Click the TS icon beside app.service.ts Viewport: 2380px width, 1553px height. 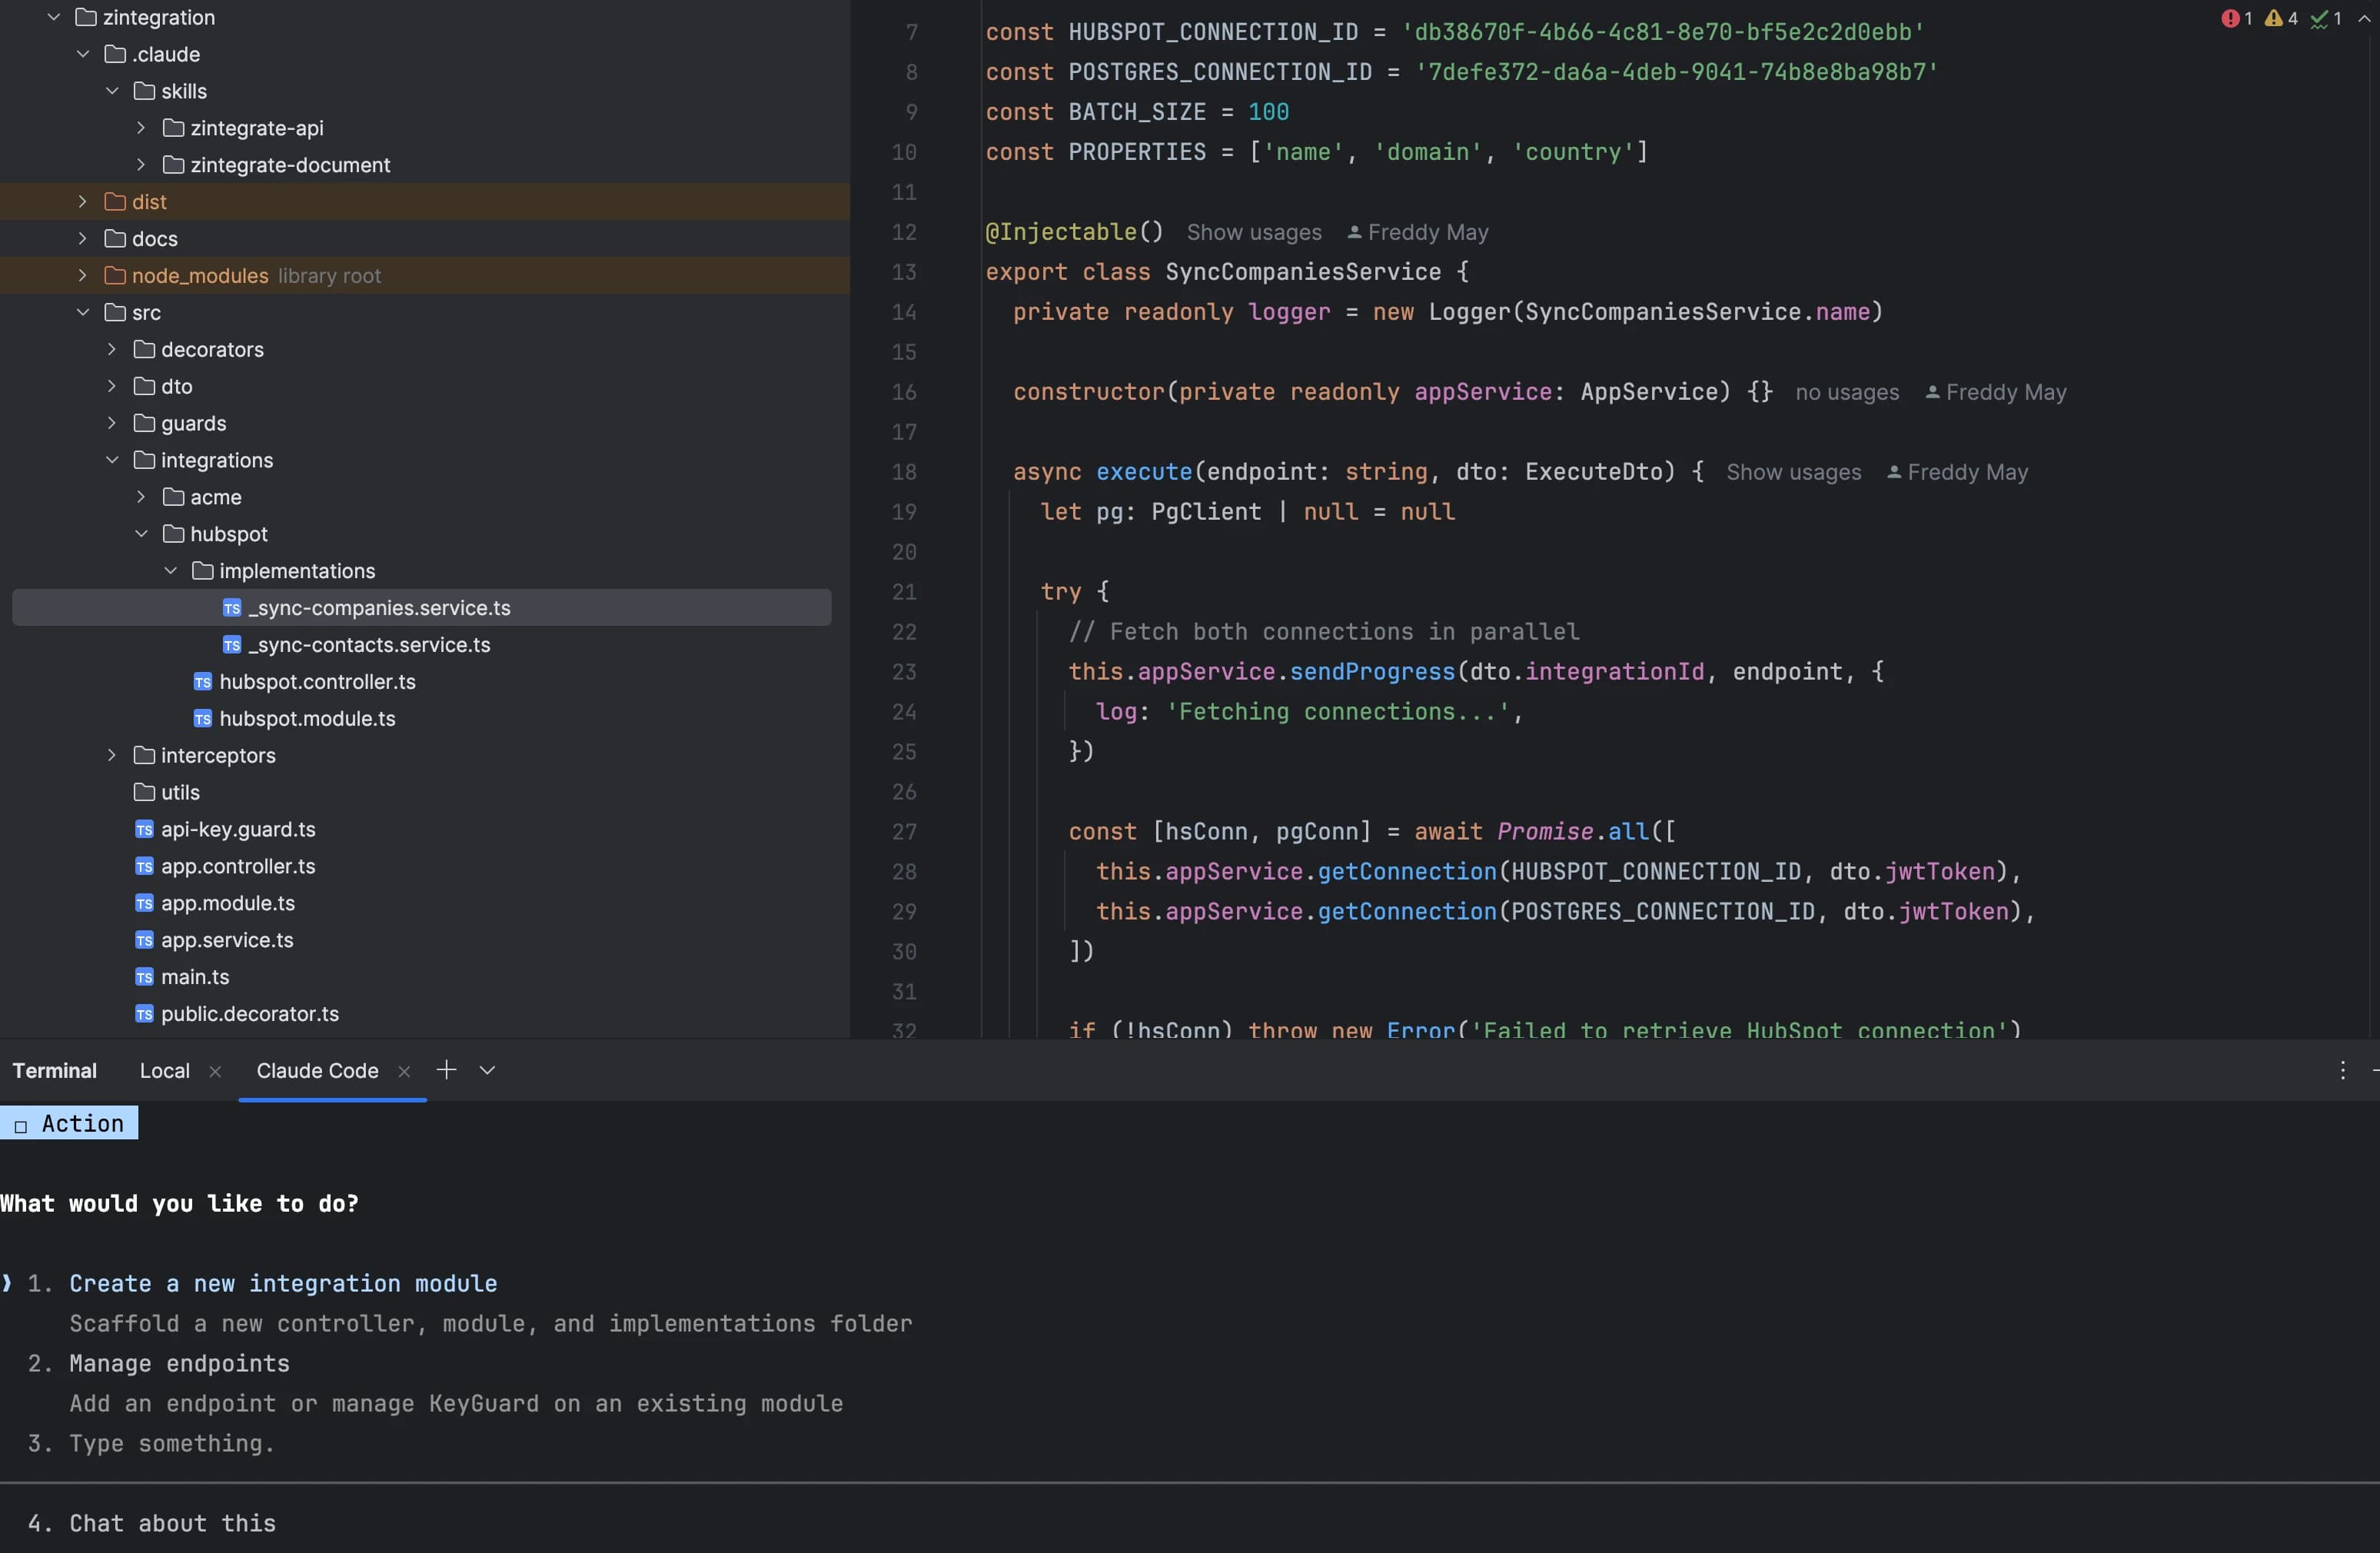click(144, 940)
